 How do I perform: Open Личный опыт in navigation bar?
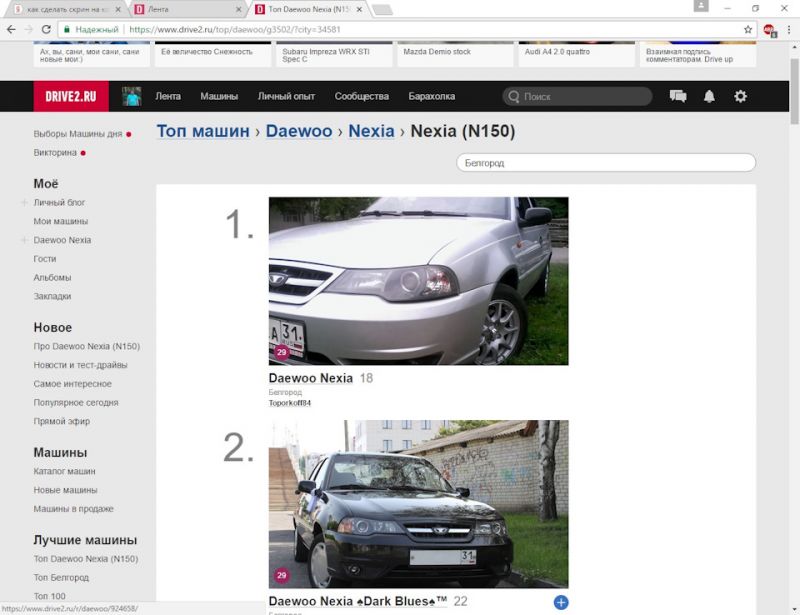point(286,96)
